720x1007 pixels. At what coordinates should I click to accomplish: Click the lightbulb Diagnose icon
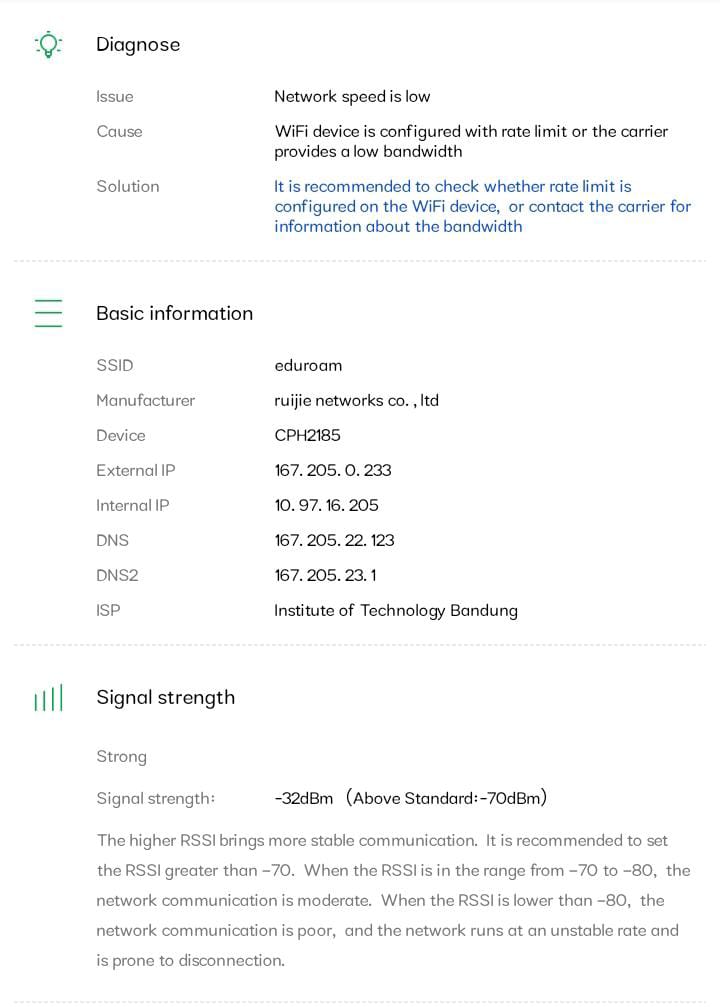[x=48, y=44]
